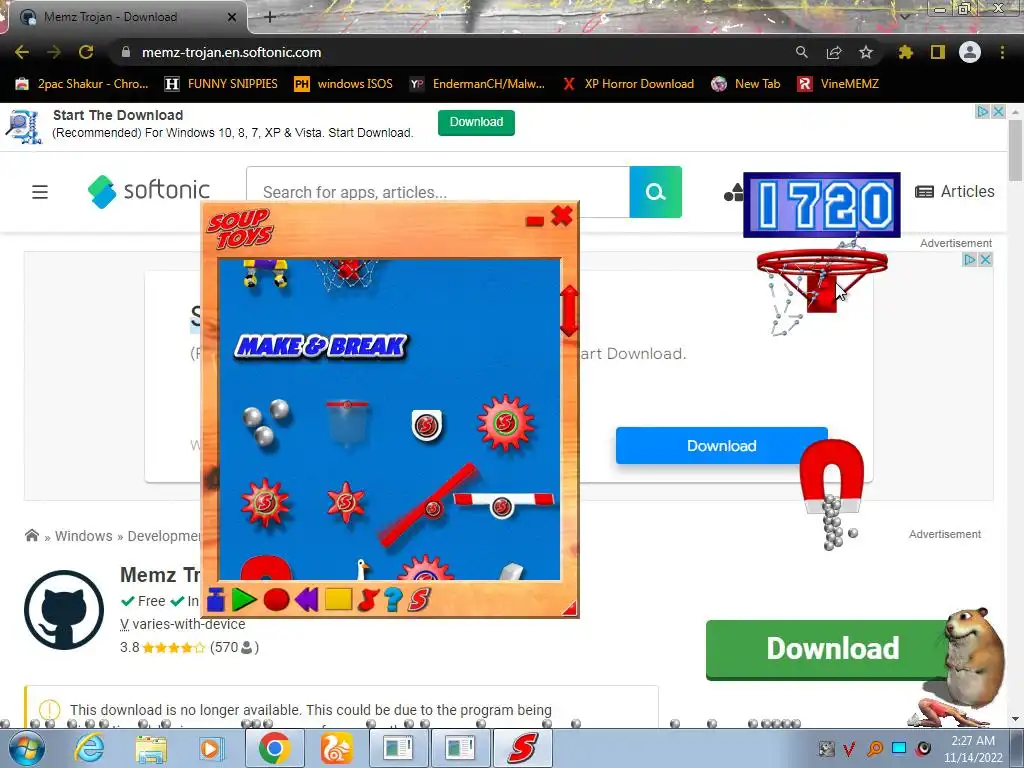Click the red double-arrow toybox scroller
This screenshot has height=768, width=1024.
pos(569,311)
